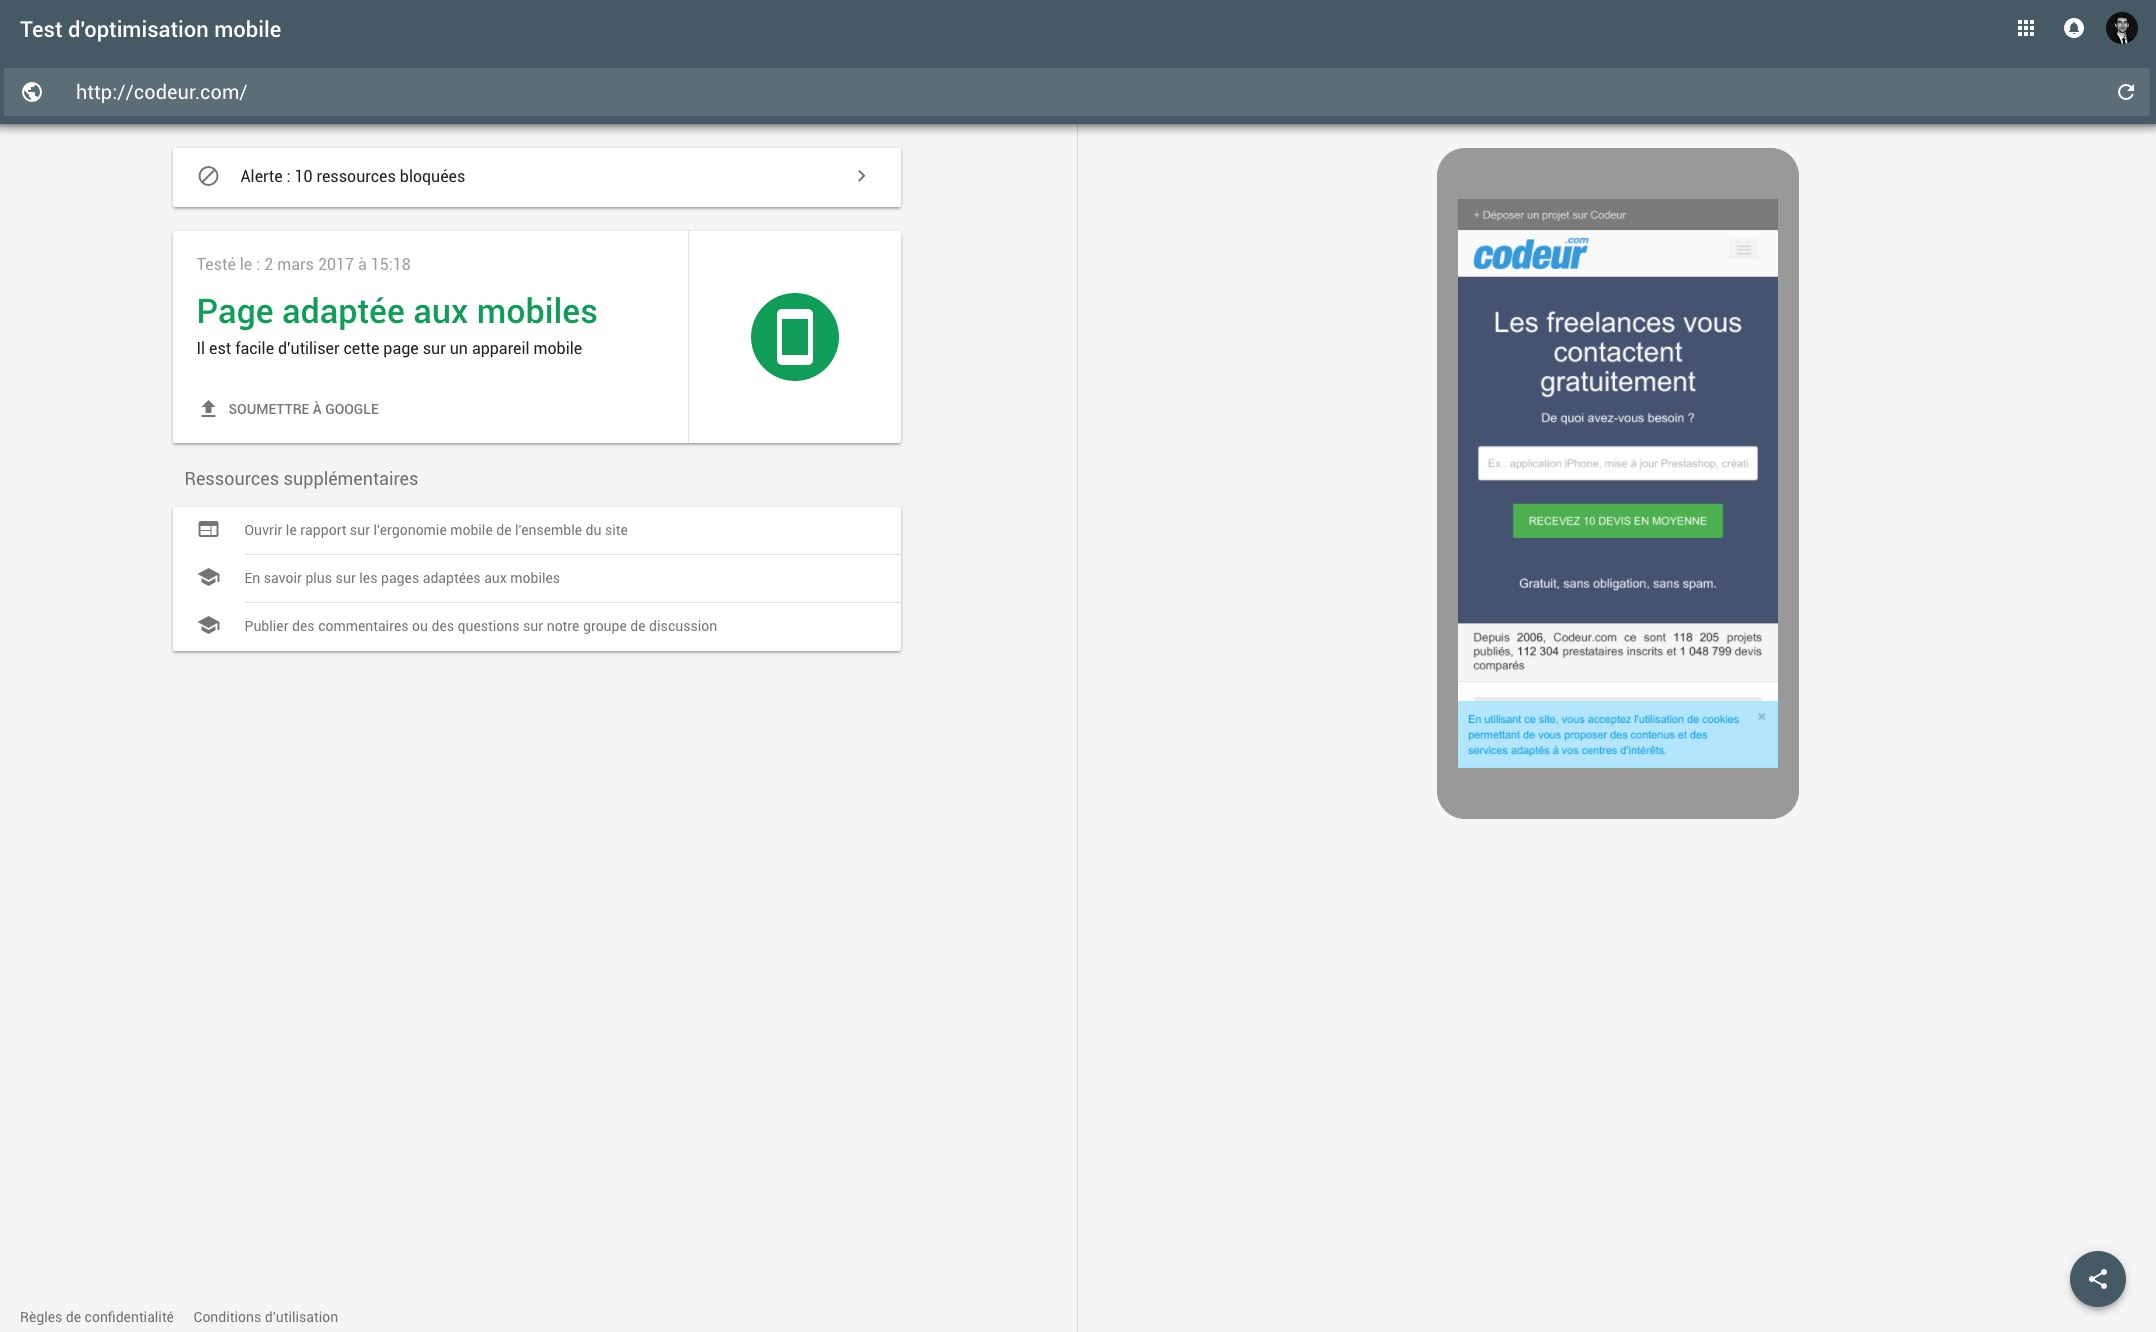The image size is (2156, 1332).
Task: Open the discussion group comments link
Action: [480, 626]
